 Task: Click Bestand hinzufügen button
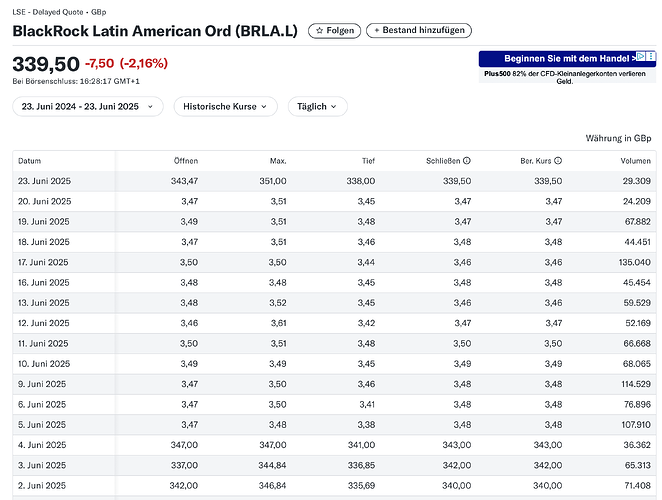(x=419, y=30)
